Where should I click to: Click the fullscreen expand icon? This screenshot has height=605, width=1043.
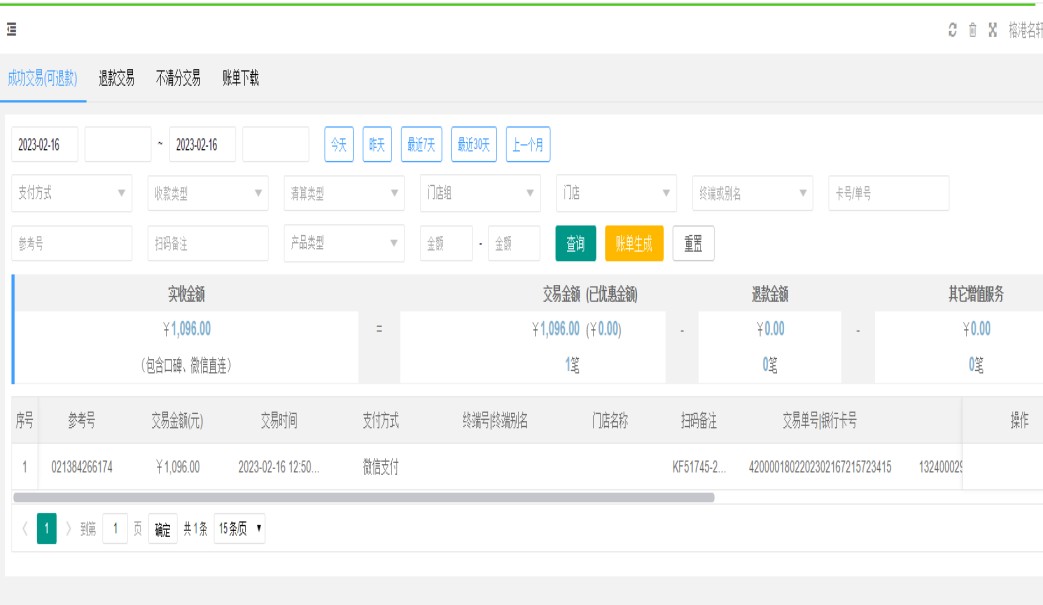click(x=992, y=30)
